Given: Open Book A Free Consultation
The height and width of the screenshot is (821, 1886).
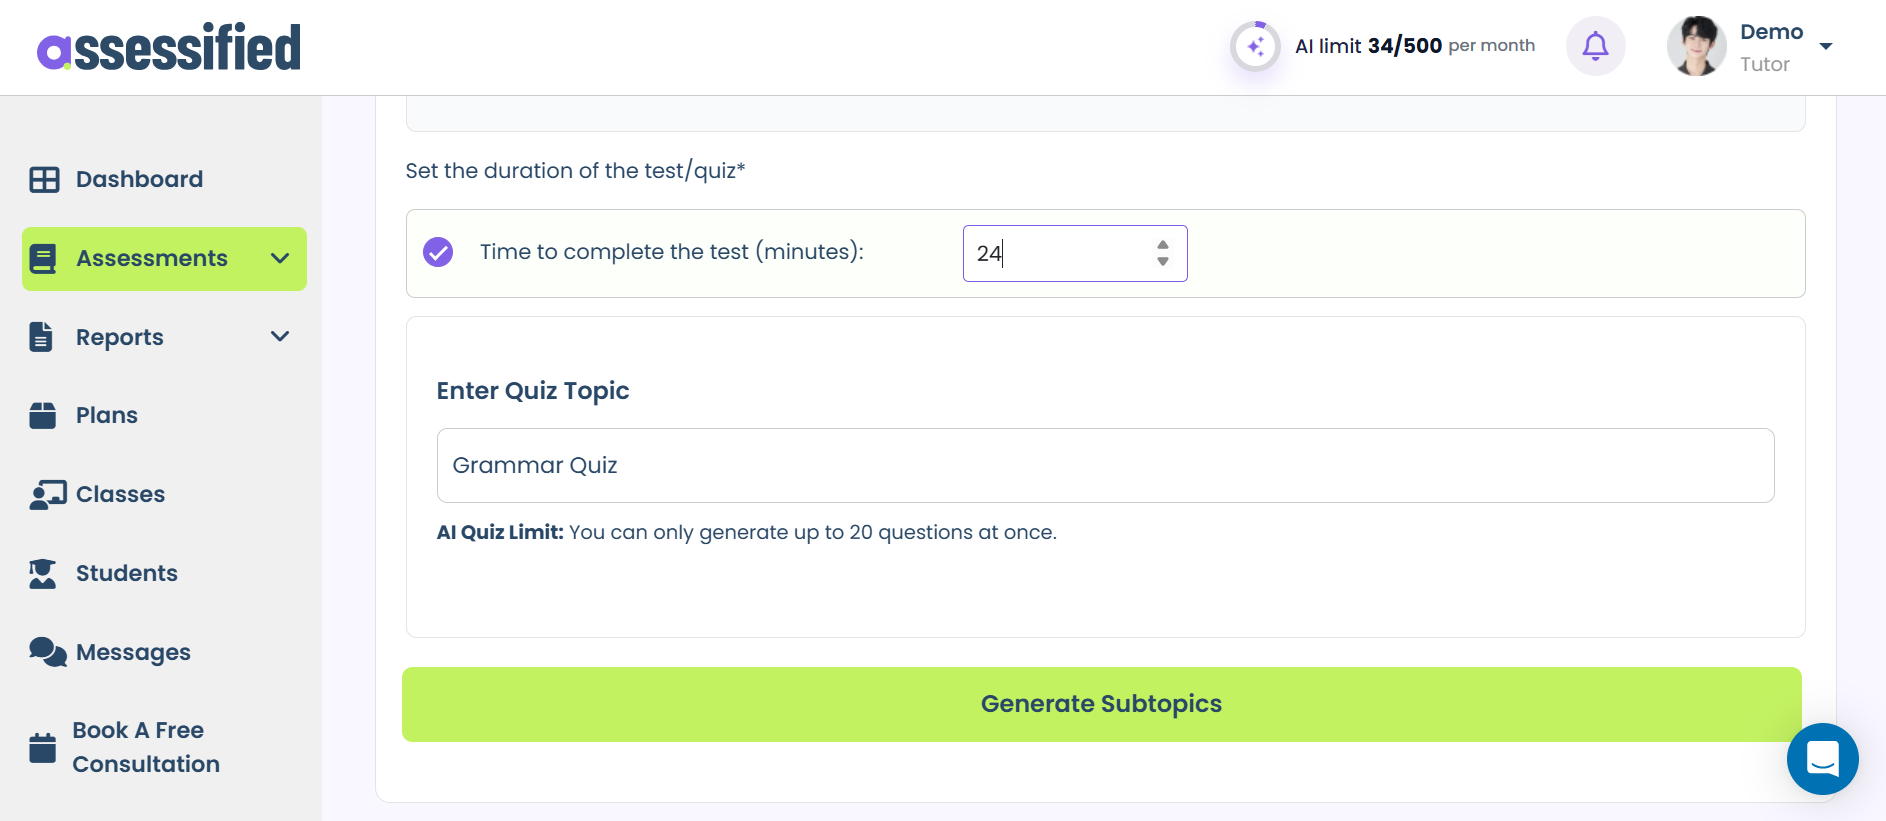Looking at the screenshot, I should pyautogui.click(x=145, y=747).
